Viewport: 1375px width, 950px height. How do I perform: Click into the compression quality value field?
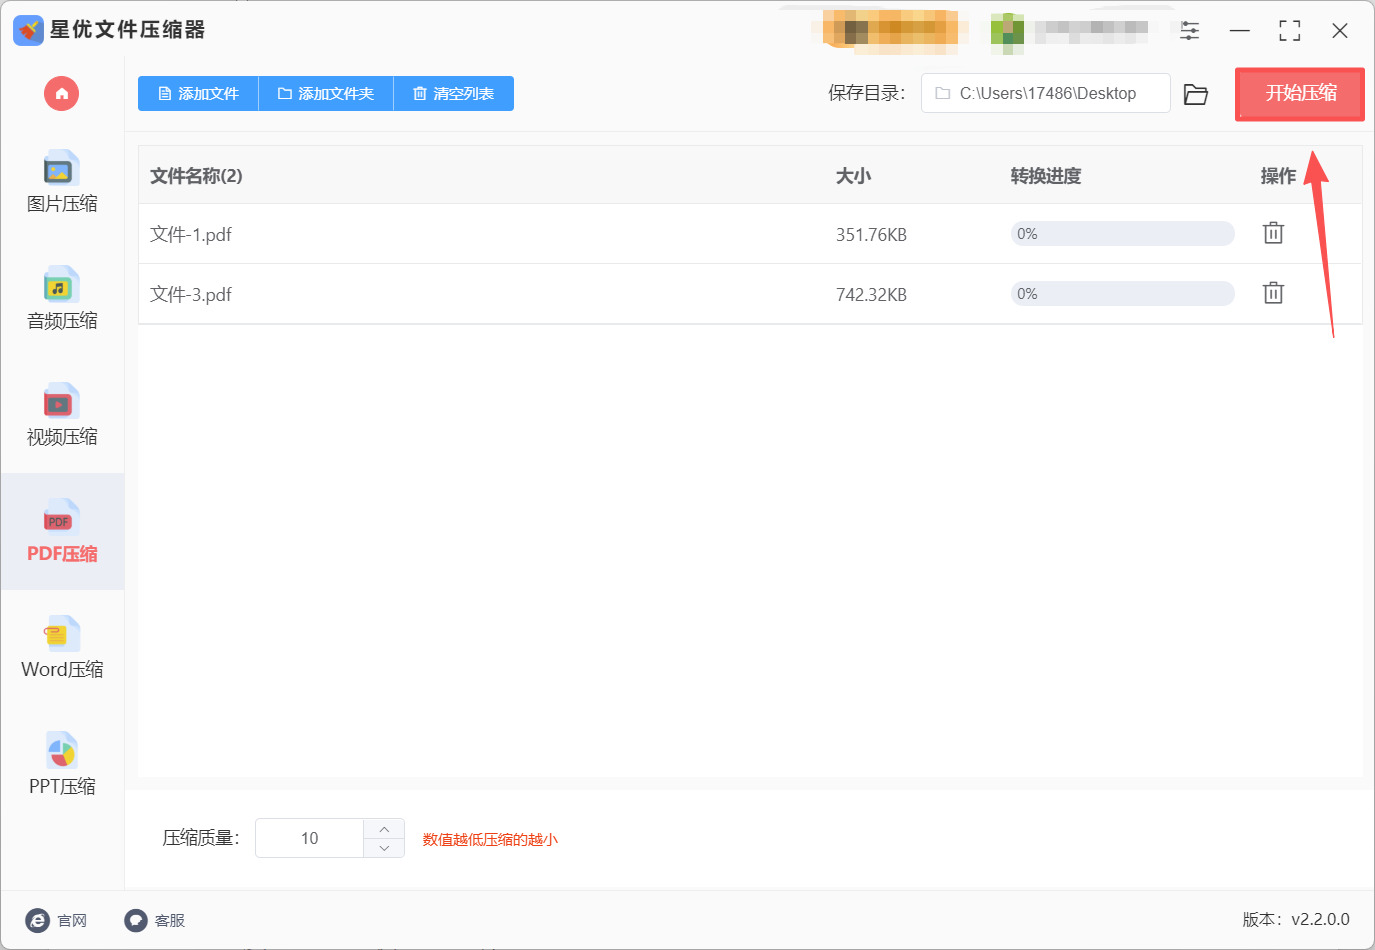[310, 838]
